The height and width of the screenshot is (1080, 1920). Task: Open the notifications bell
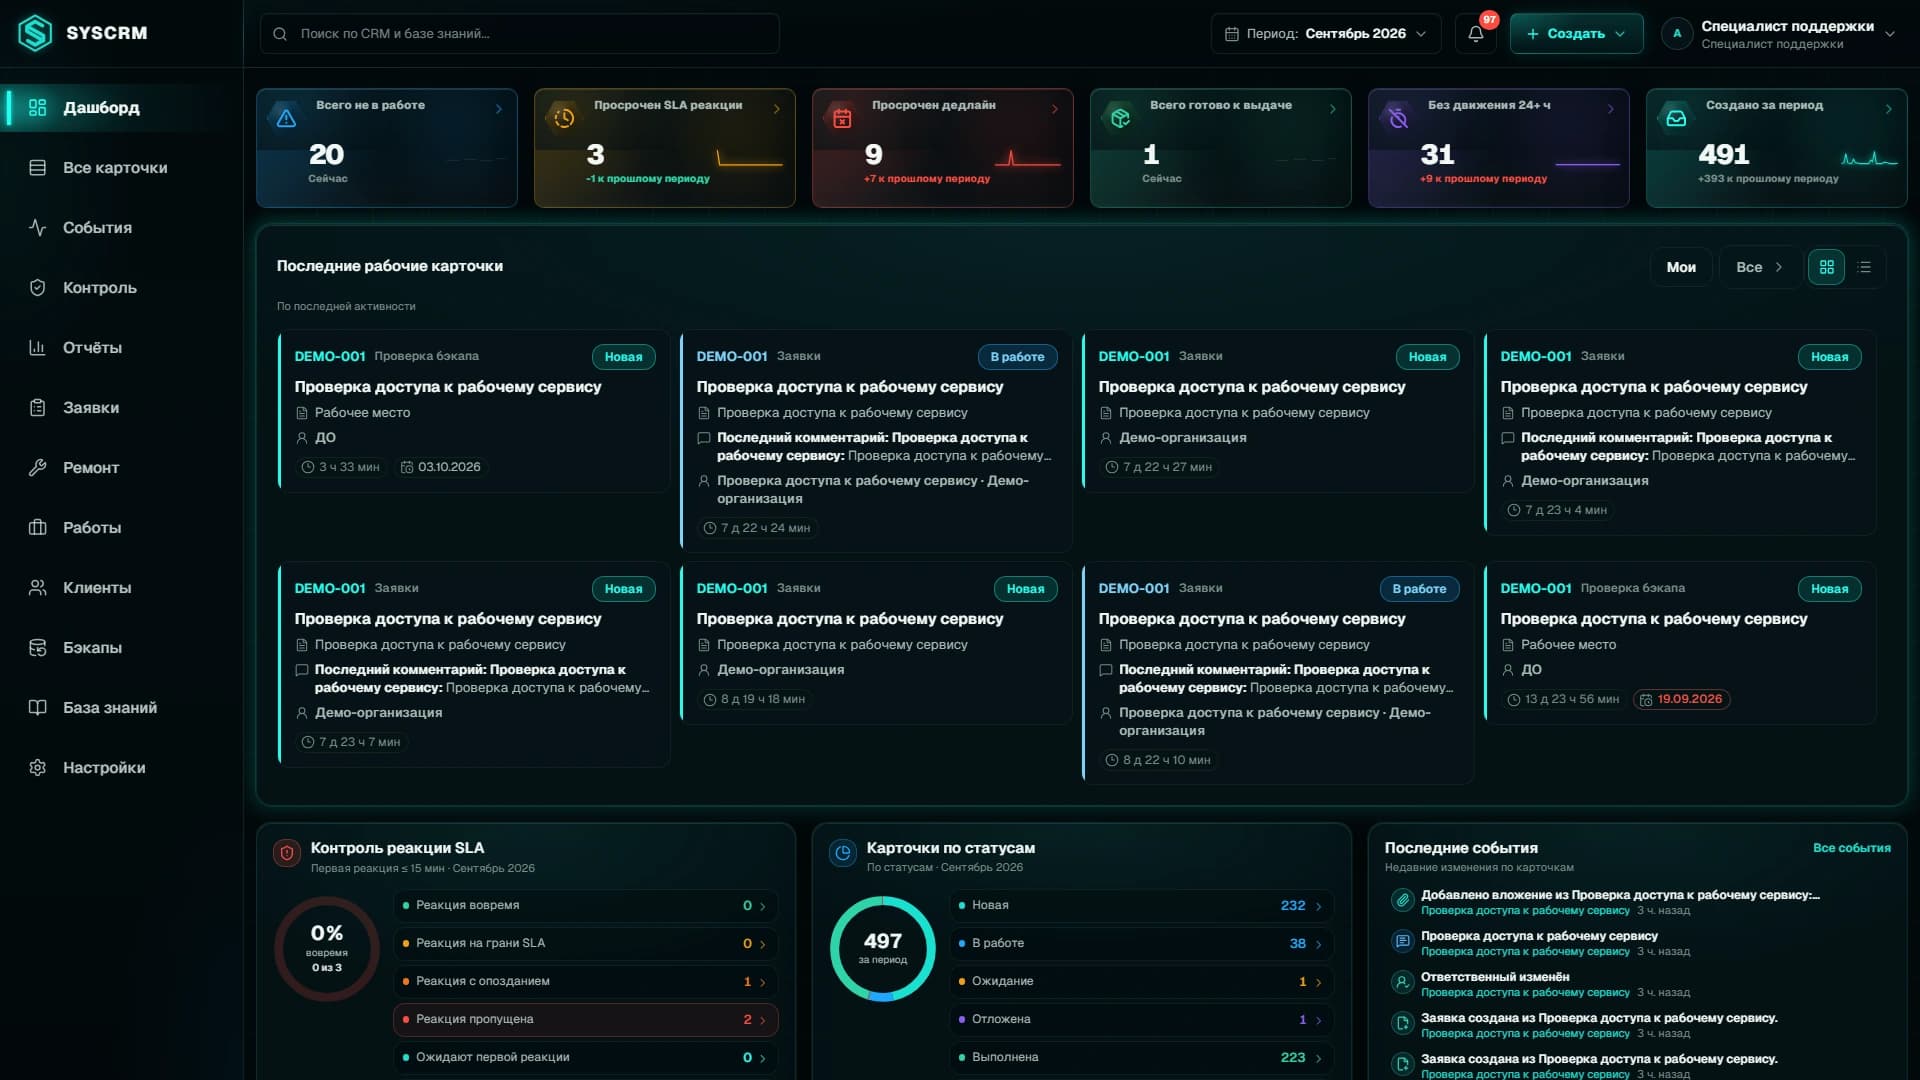pyautogui.click(x=1476, y=34)
